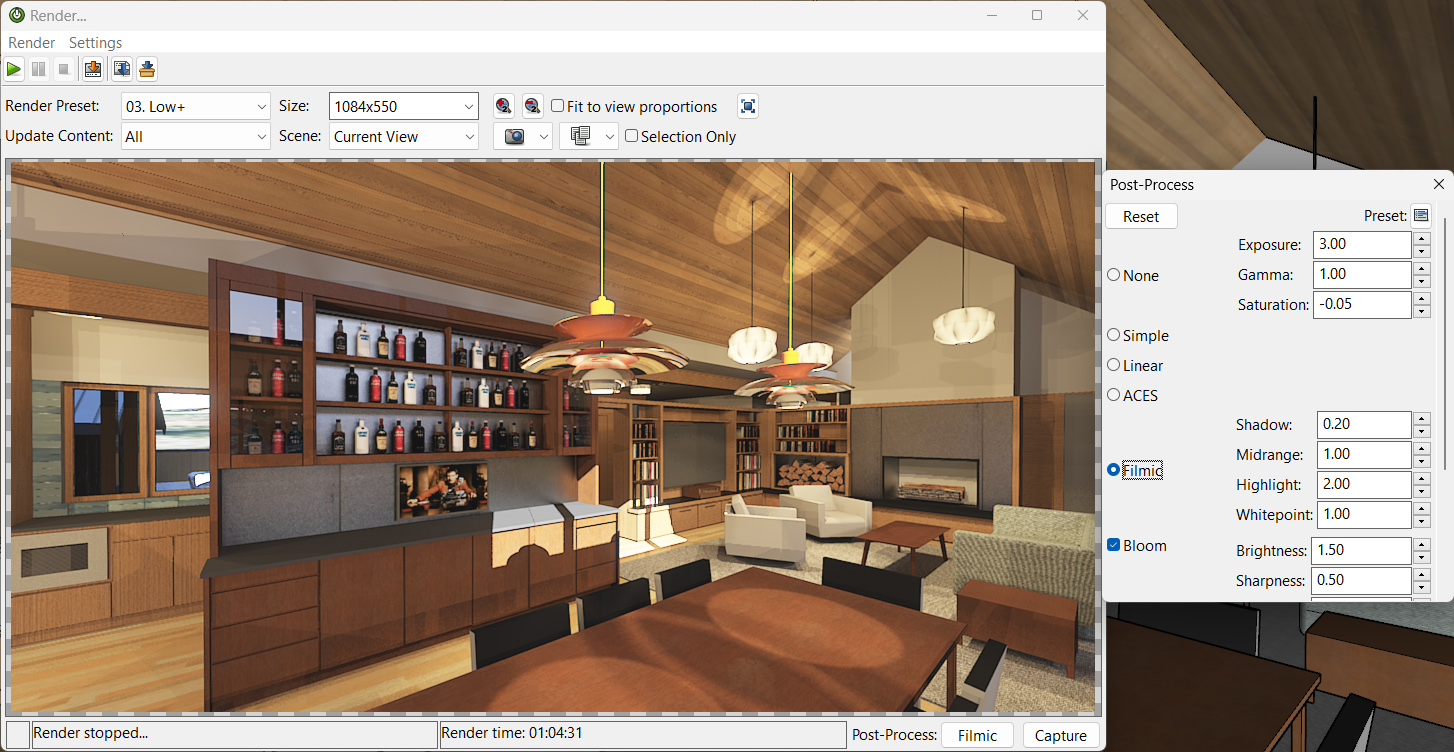Open the Render menu

(32, 42)
